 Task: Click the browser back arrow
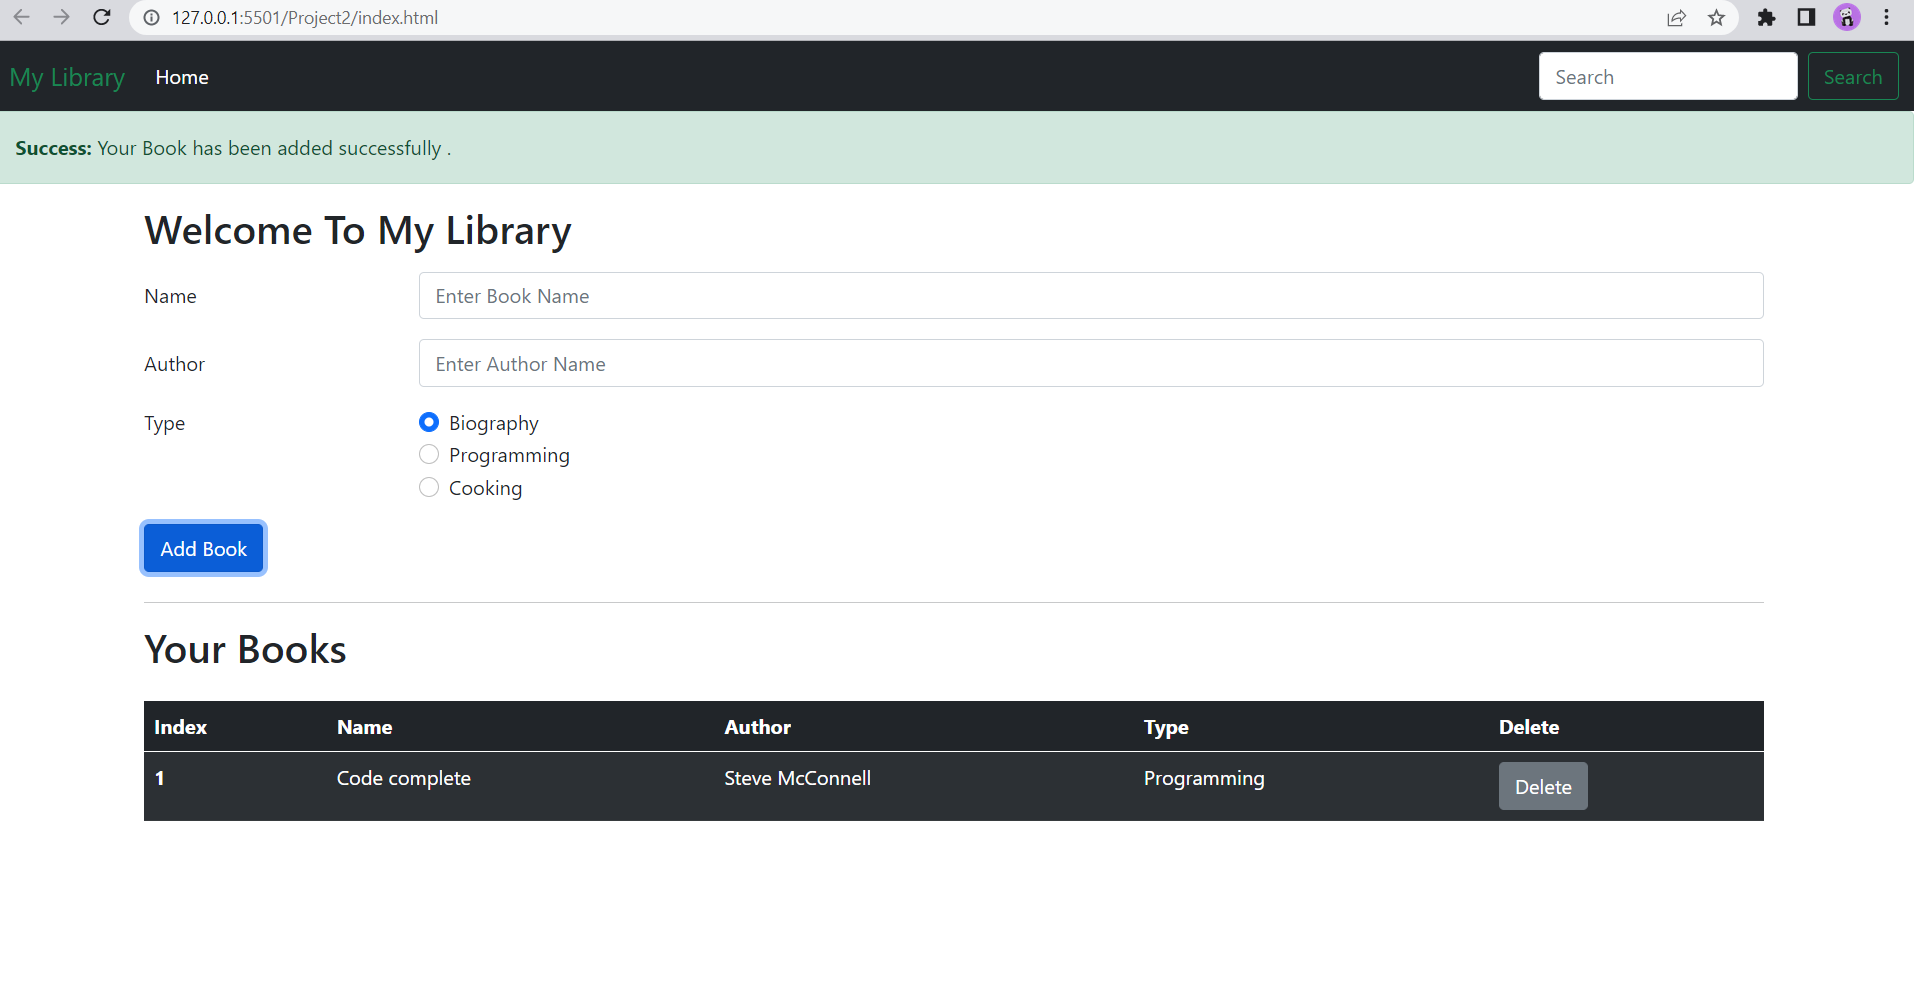(x=21, y=17)
